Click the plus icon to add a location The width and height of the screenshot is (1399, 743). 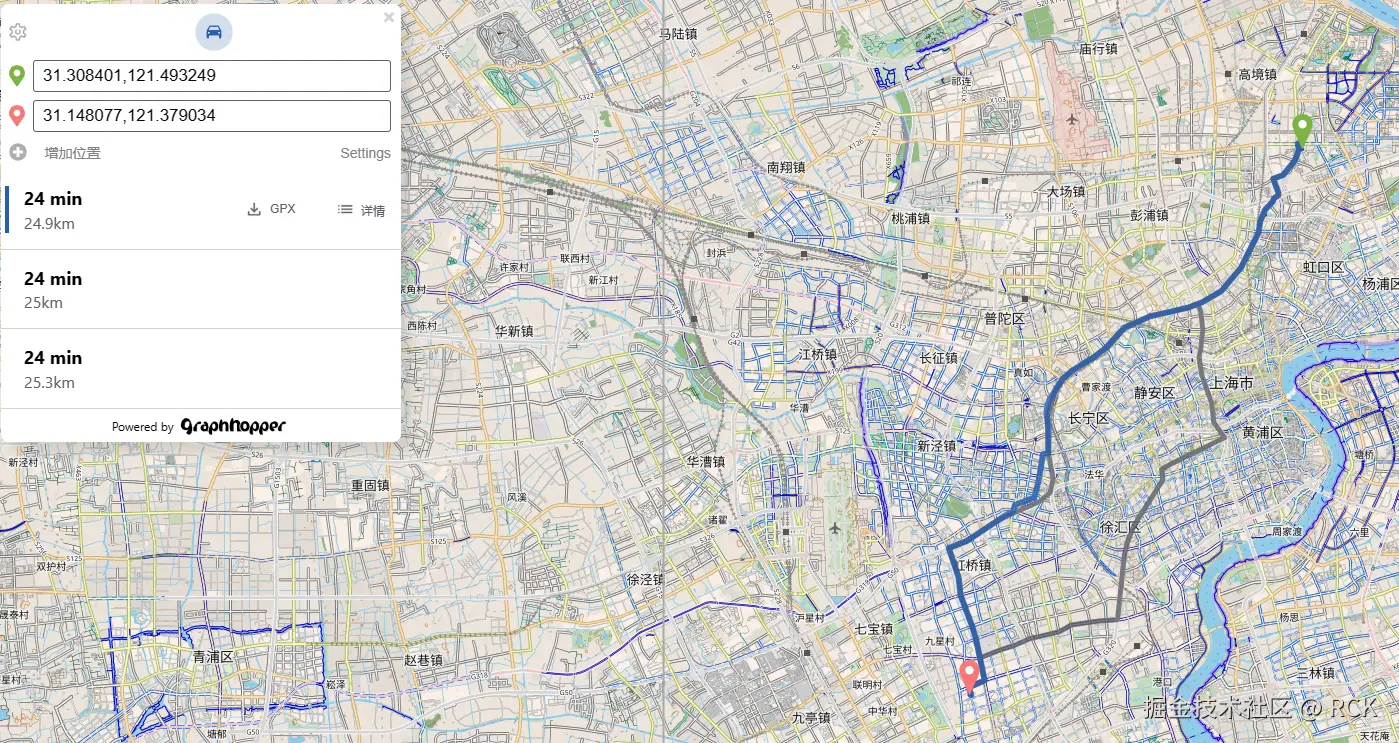point(18,152)
